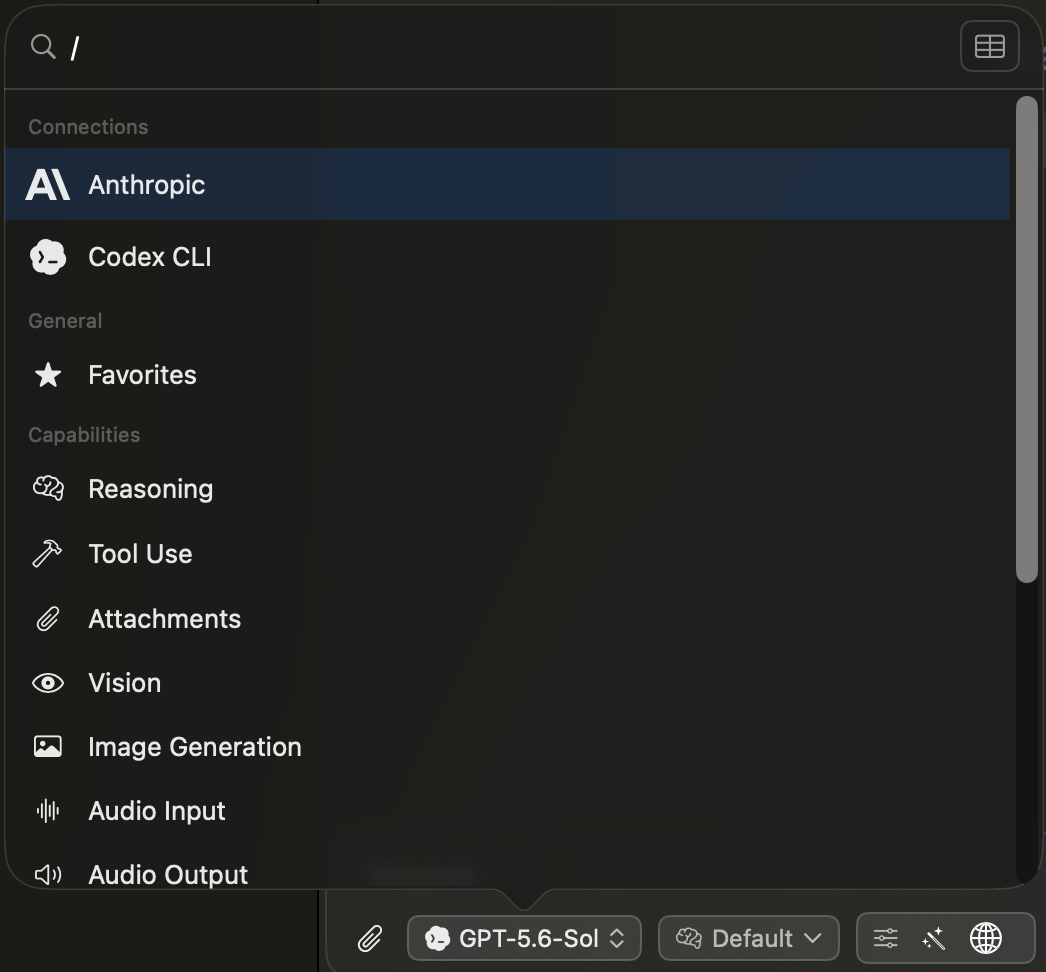Filter by Audio Input capability
This screenshot has height=972, width=1046.
click(x=507, y=811)
